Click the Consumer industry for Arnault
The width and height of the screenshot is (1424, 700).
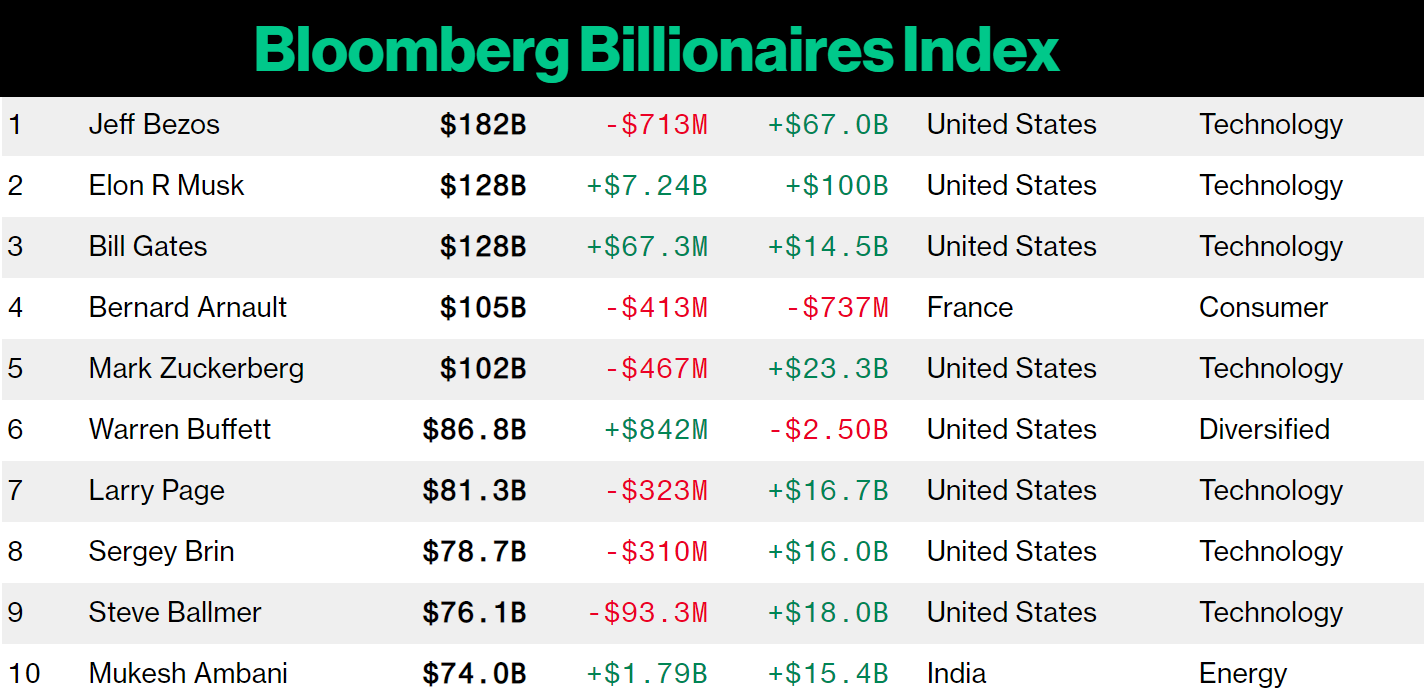click(x=1263, y=308)
